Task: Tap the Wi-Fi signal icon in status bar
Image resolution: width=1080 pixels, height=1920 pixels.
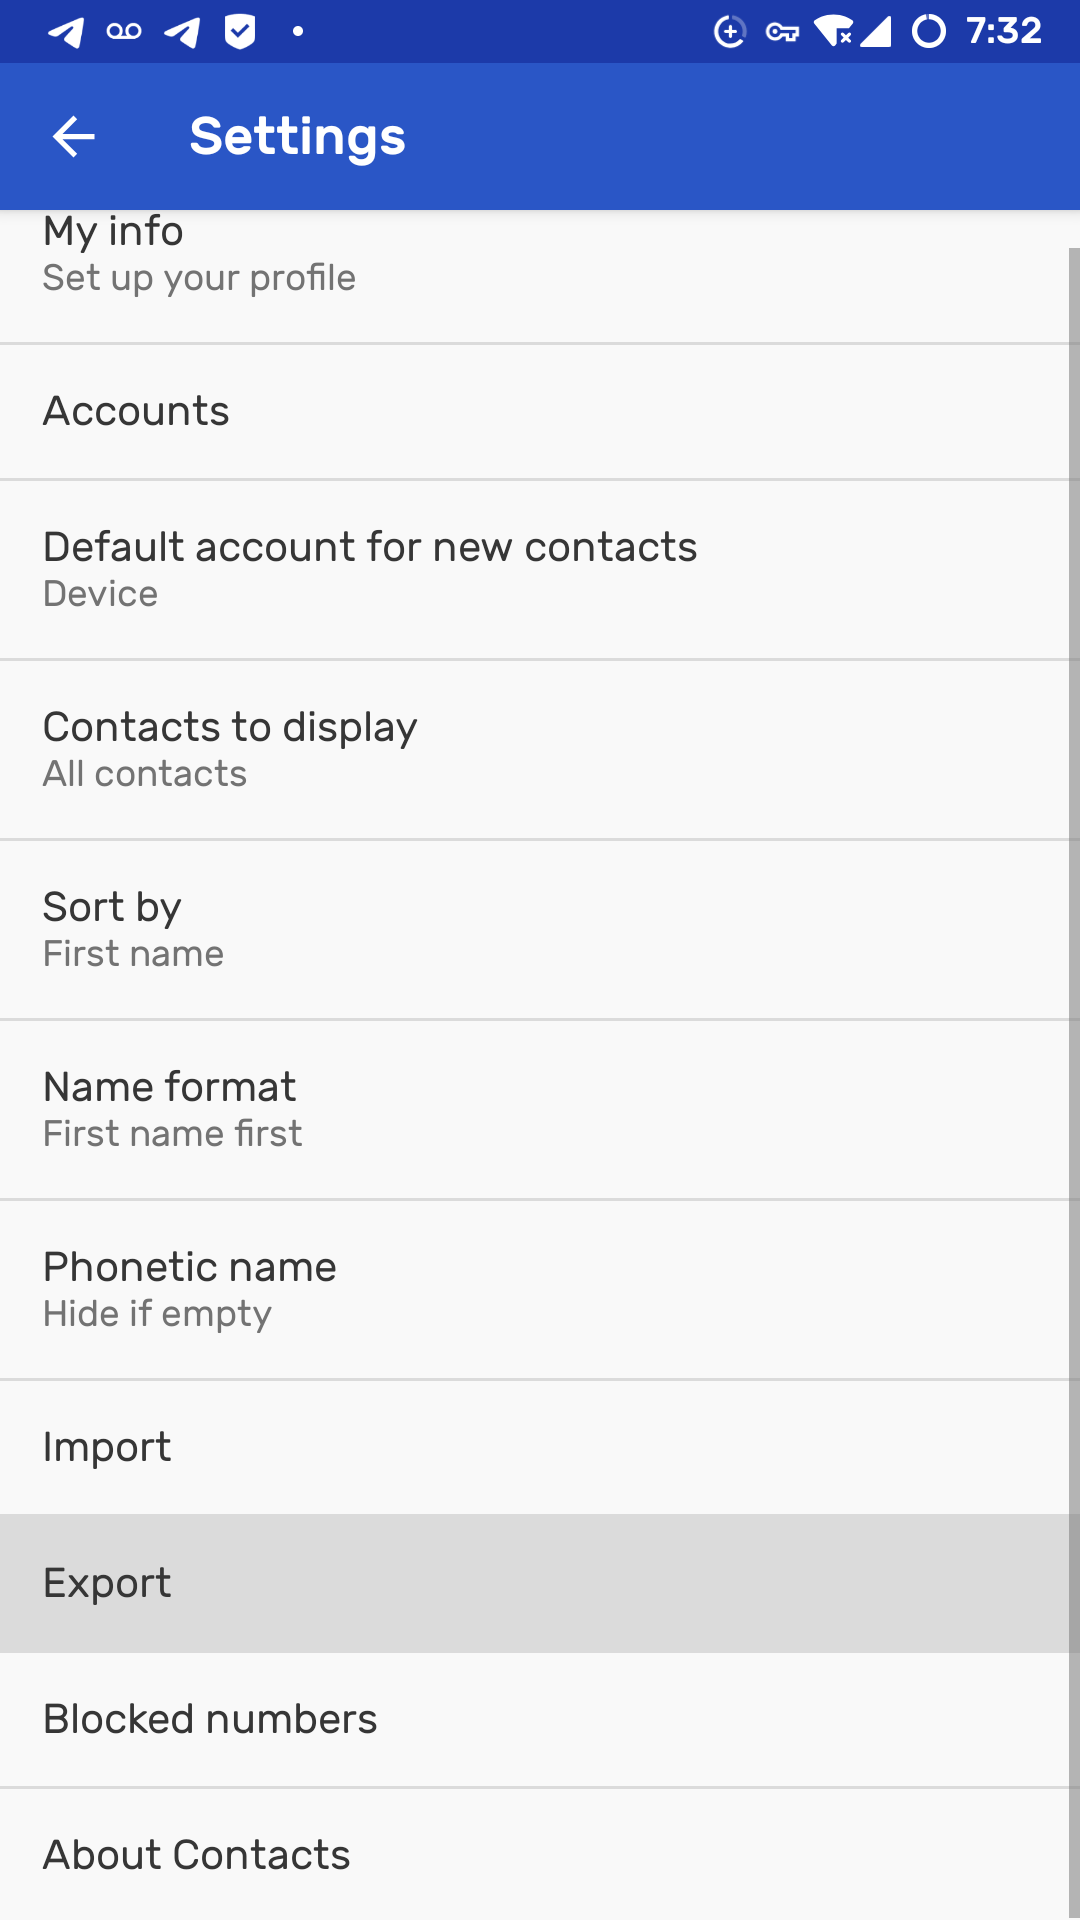Action: (x=833, y=32)
